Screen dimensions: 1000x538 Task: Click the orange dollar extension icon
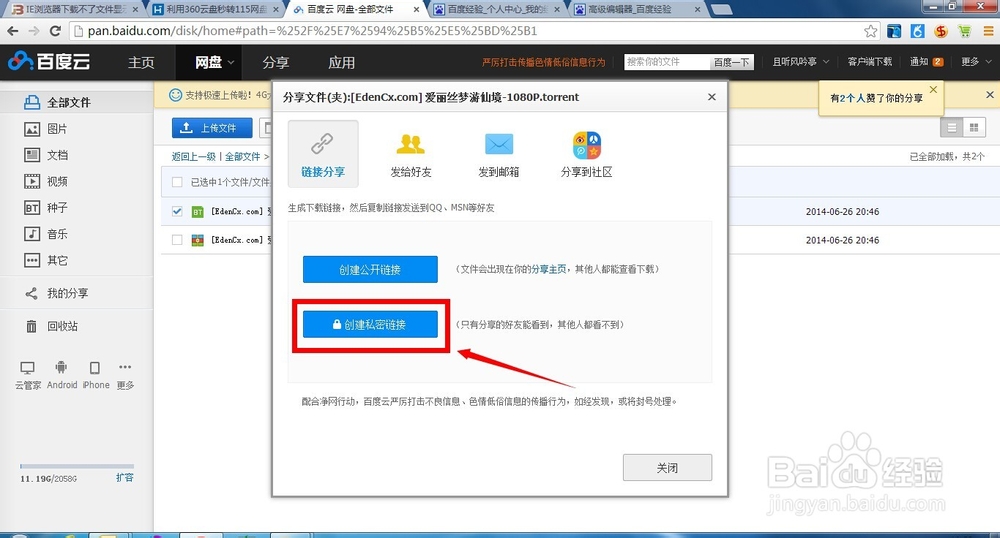[941, 31]
